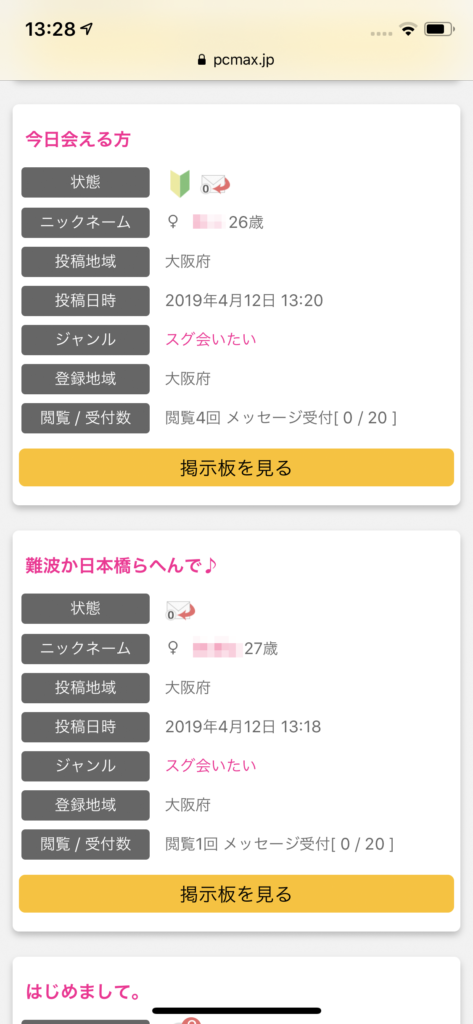
Task: Tap the mail reply icon in second post
Action: [x=181, y=611]
